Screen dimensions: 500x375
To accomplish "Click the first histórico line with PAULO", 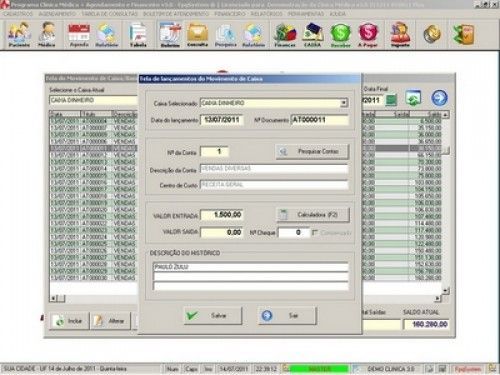I will [x=251, y=267].
